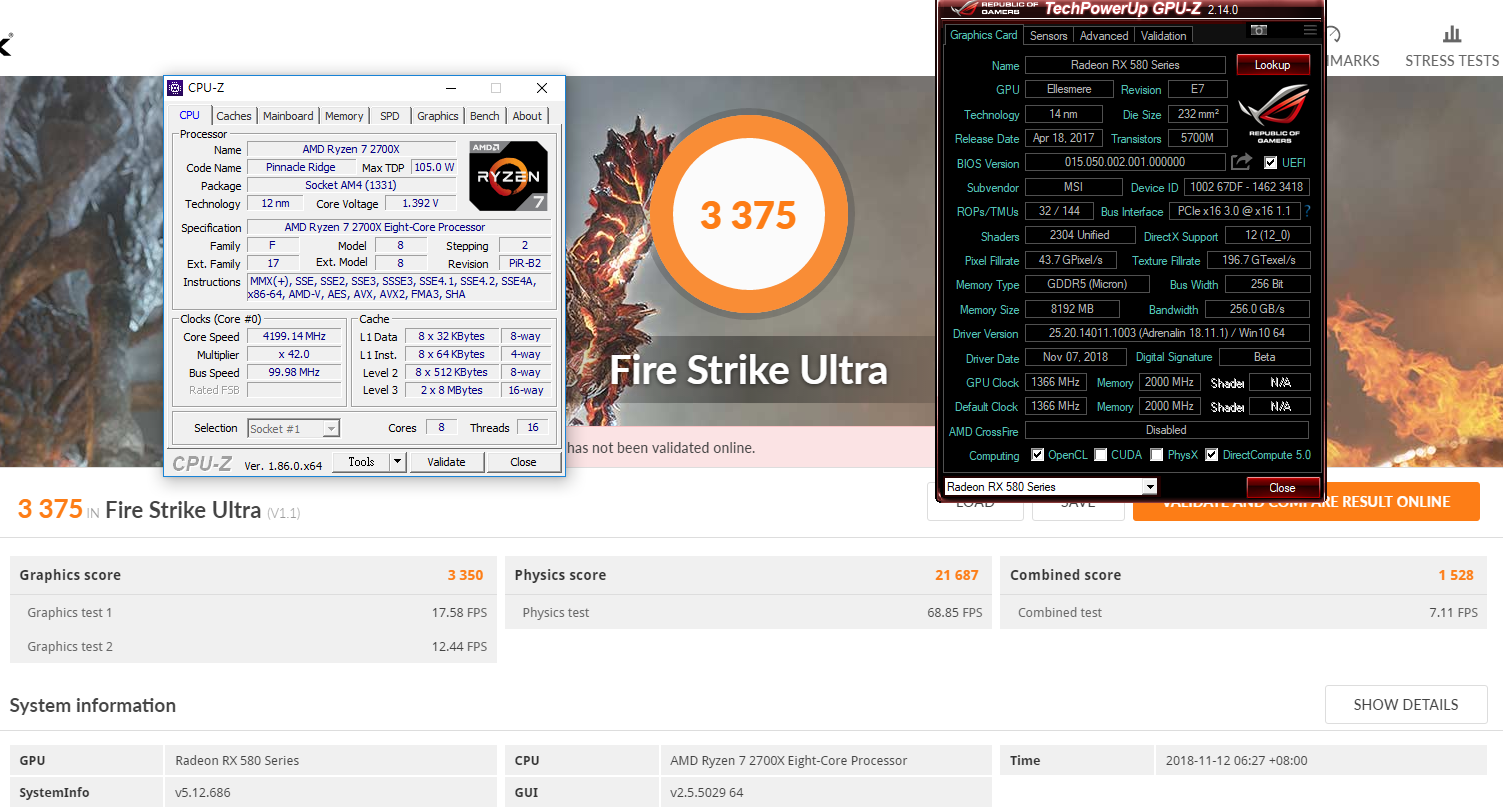The width and height of the screenshot is (1503, 809).
Task: Toggle the PhysX checkbox
Action: (x=1157, y=455)
